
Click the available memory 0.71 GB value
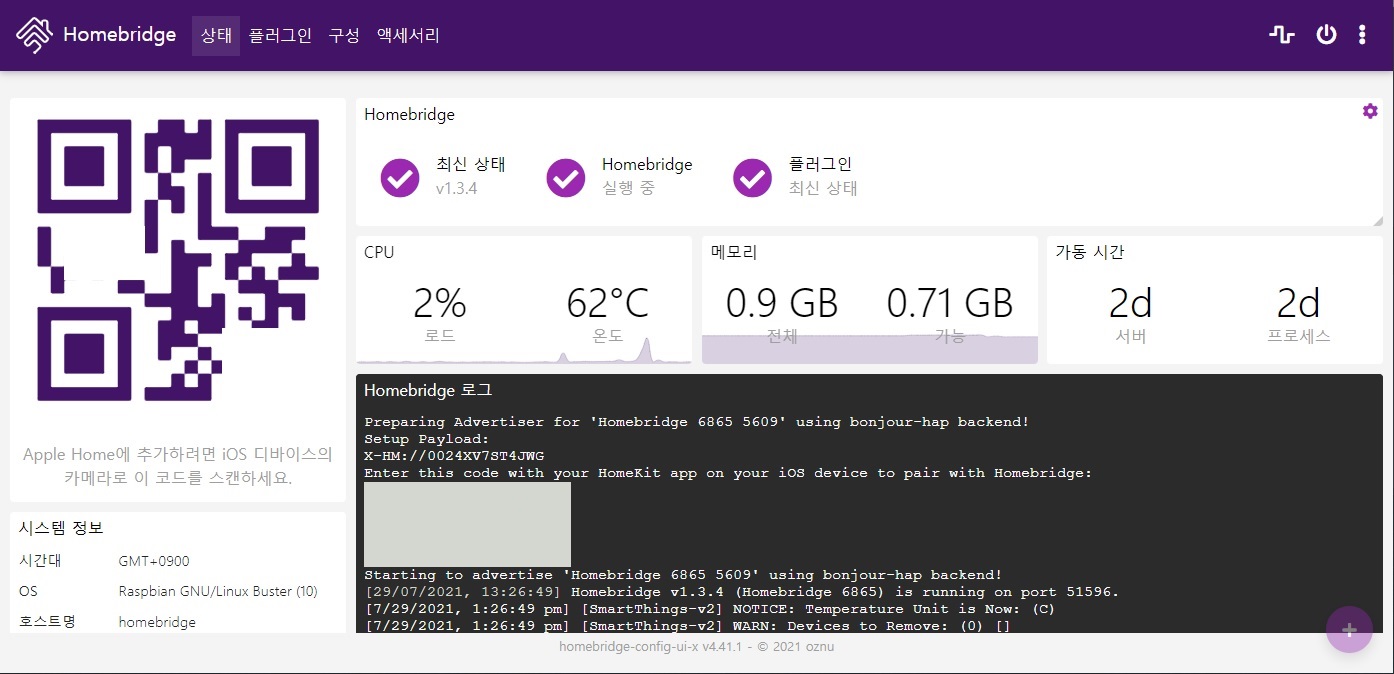(950, 303)
